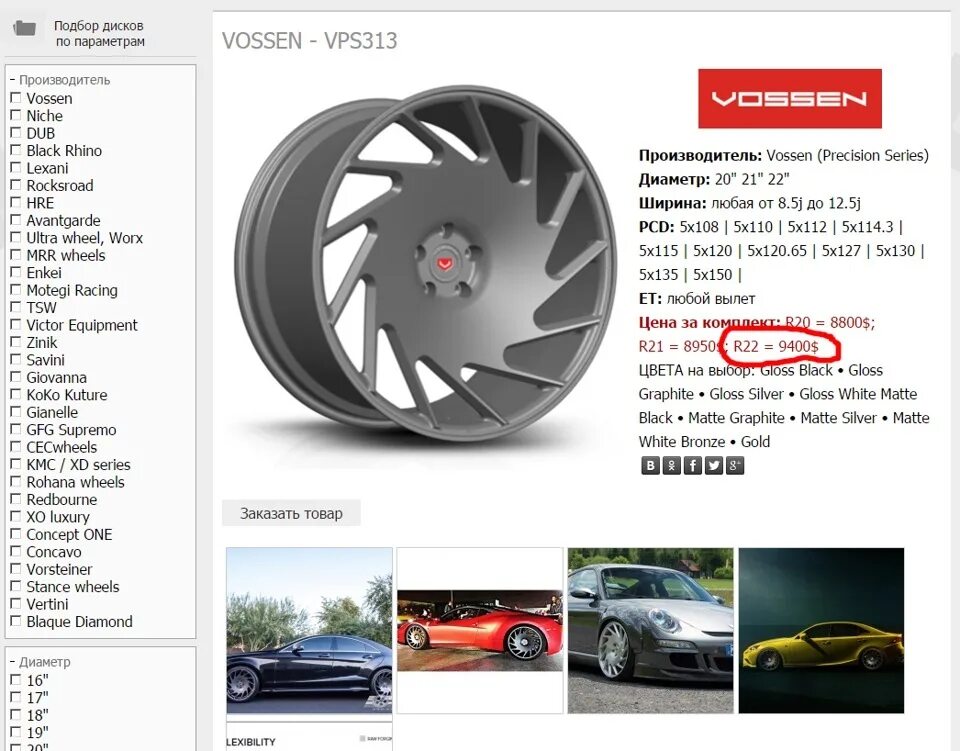
Task: Select the Giovanna checkbox
Action: tap(16, 376)
